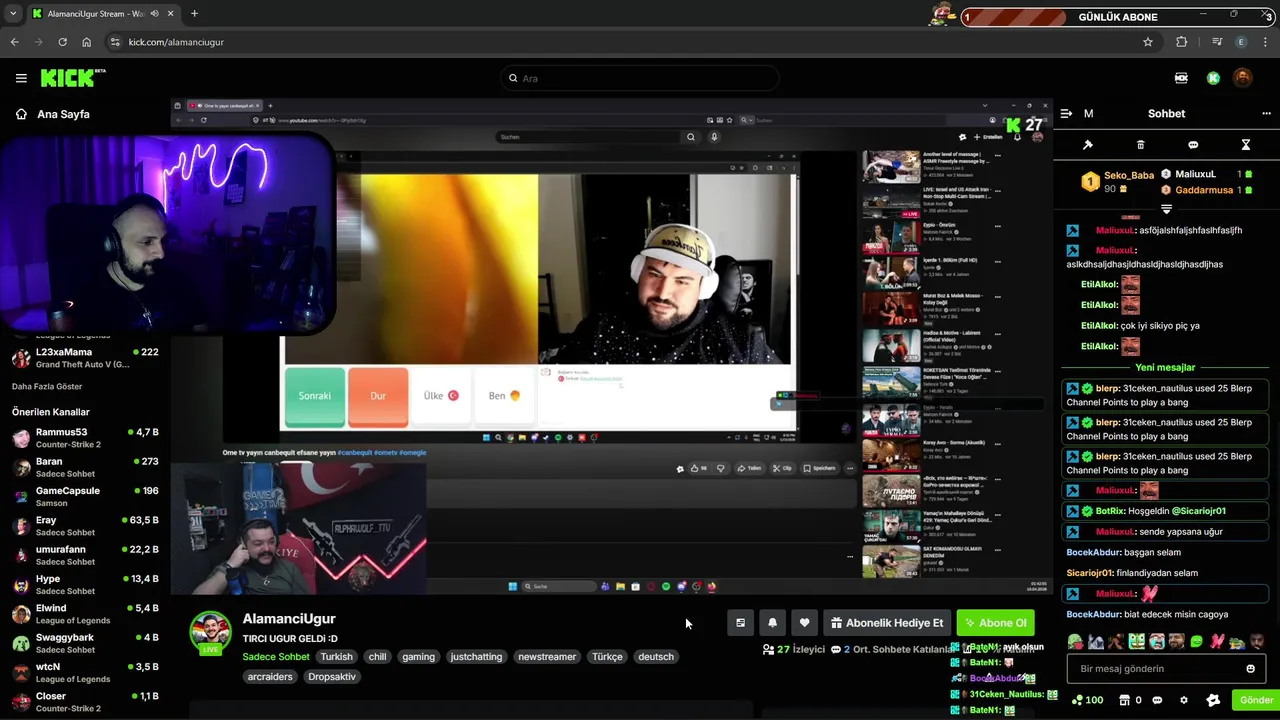This screenshot has width=1280, height=720.
Task: Click AlamanciUgur channel avatar
Action: (210, 632)
